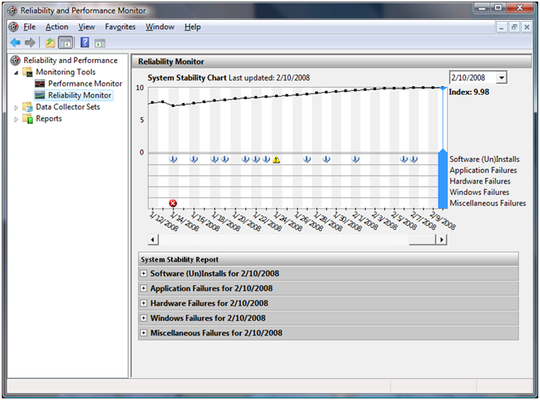Expand Application Failures for 2/10/2008
The width and height of the screenshot is (540, 400).
pos(144,288)
